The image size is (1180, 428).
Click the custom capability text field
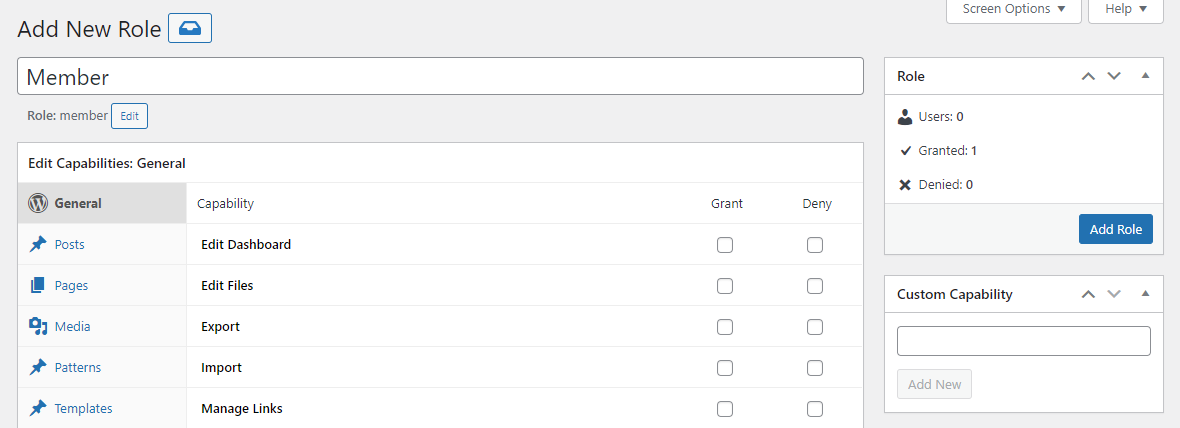tap(1024, 341)
